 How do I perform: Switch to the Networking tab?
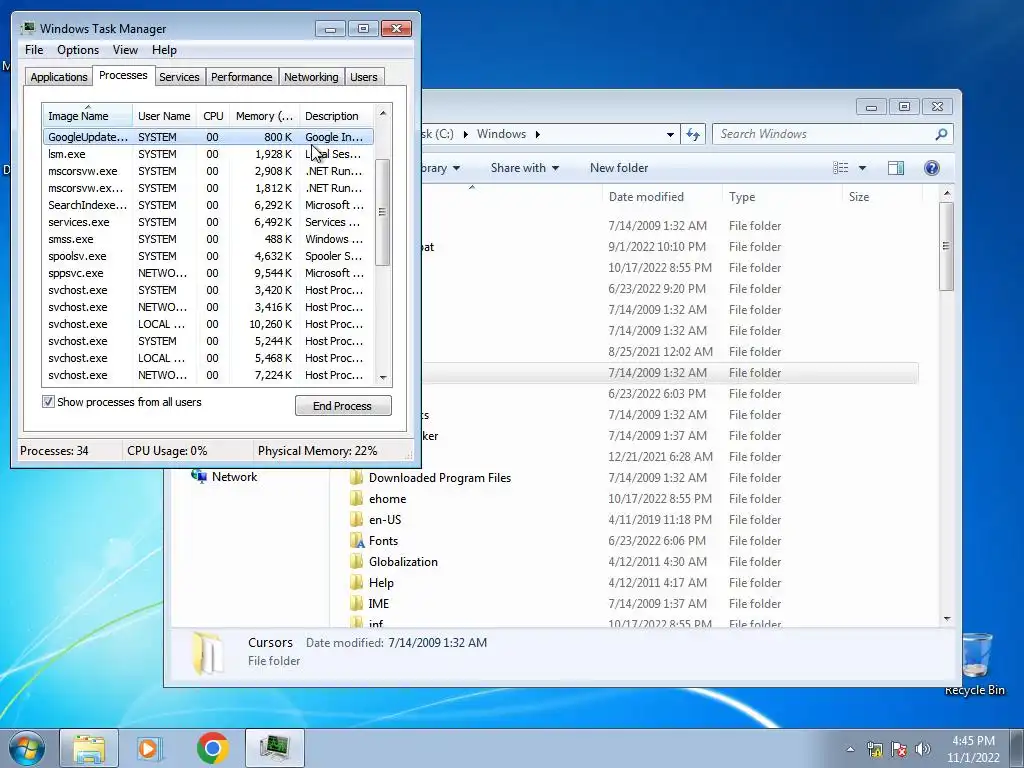coord(311,77)
